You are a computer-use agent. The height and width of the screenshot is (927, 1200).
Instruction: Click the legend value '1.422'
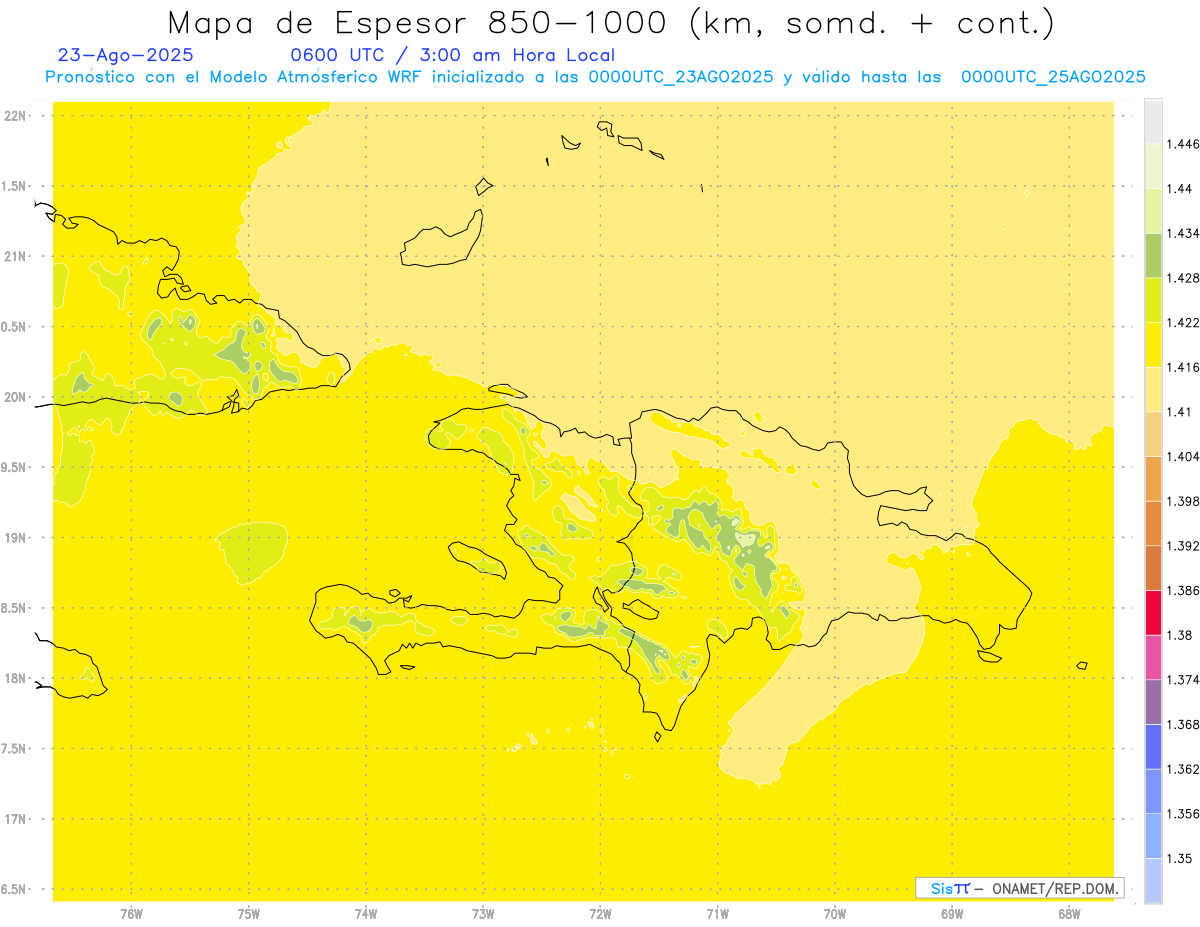1184,322
